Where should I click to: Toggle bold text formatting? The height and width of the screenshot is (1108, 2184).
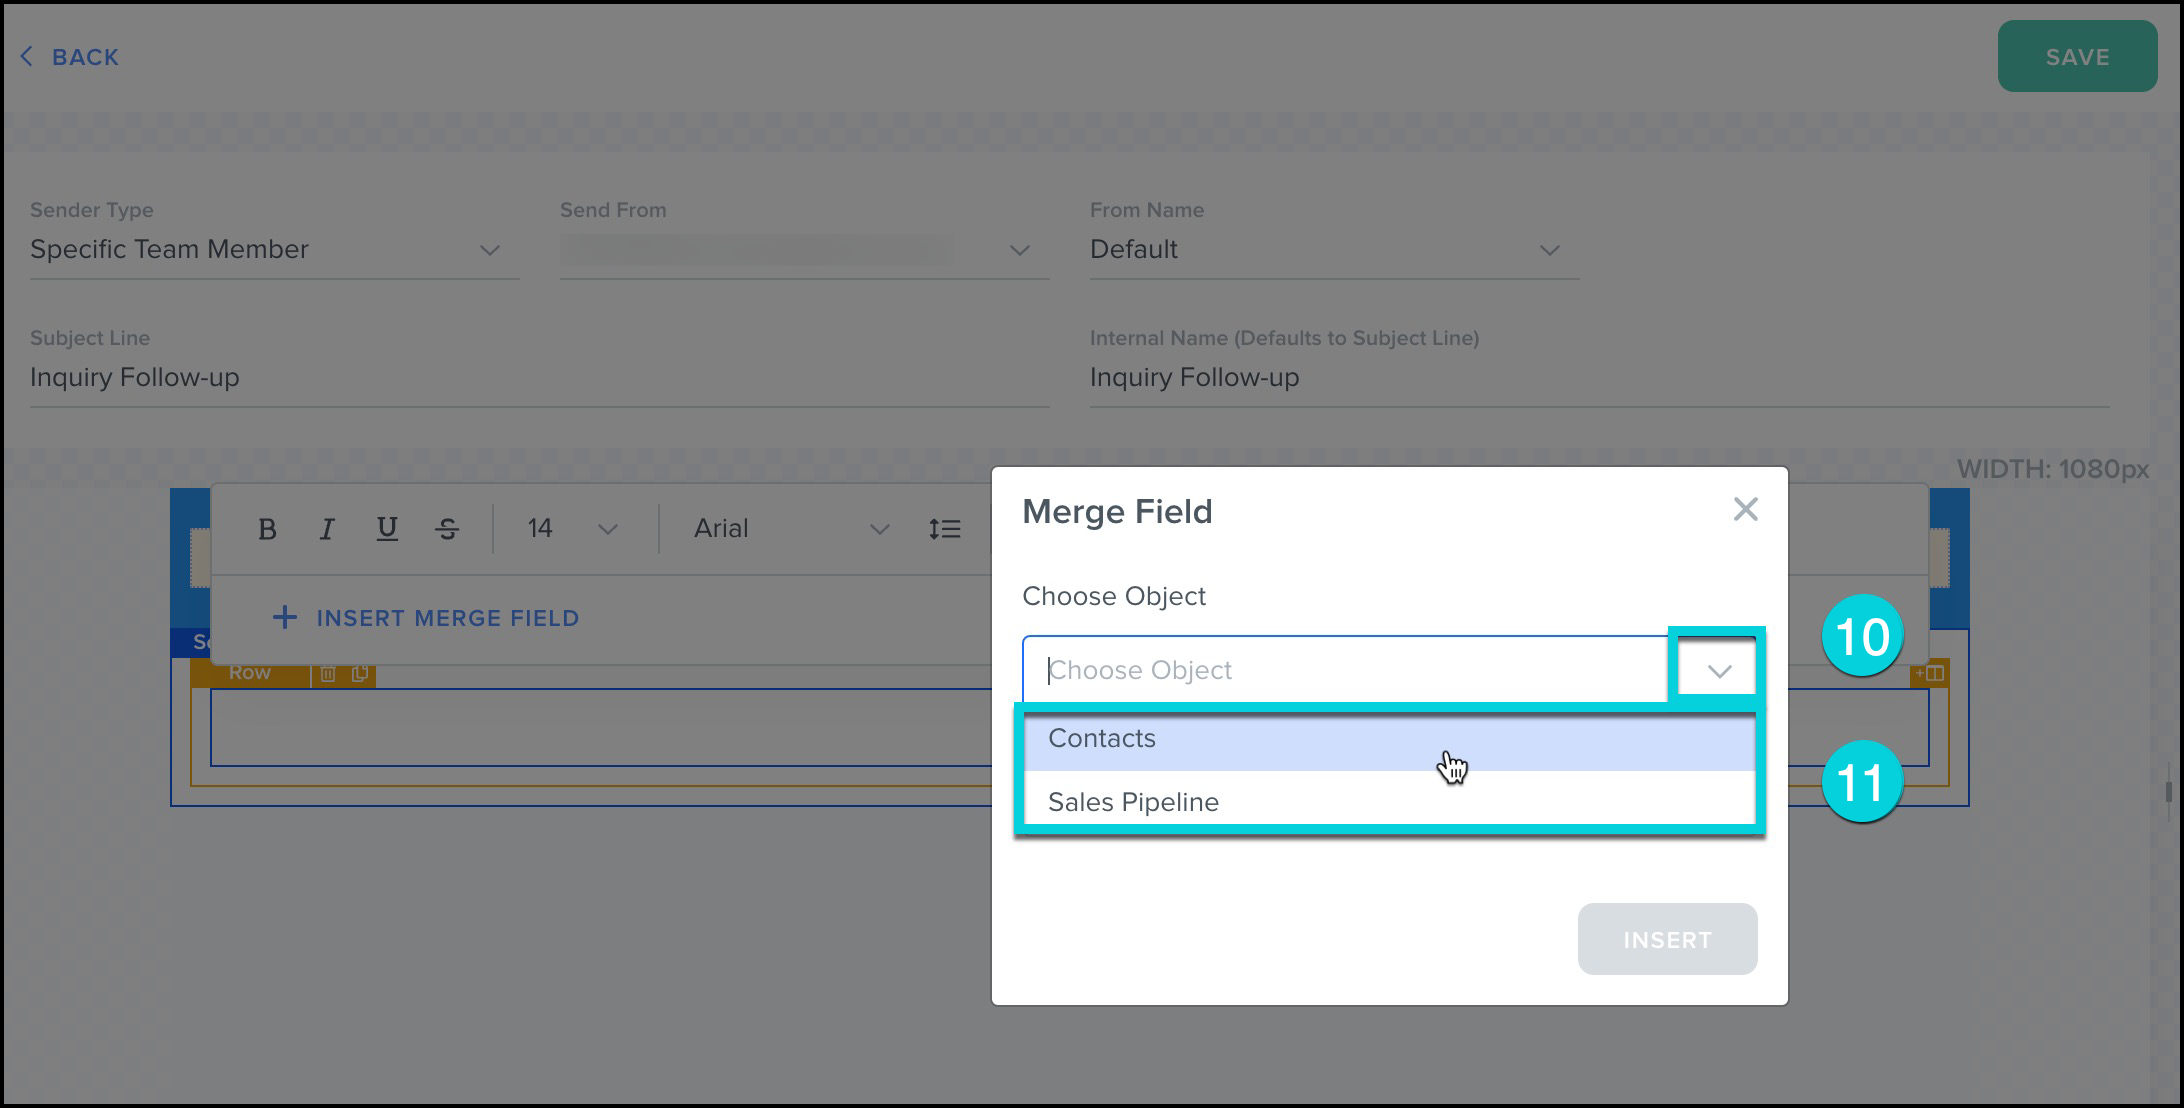pyautogui.click(x=267, y=529)
